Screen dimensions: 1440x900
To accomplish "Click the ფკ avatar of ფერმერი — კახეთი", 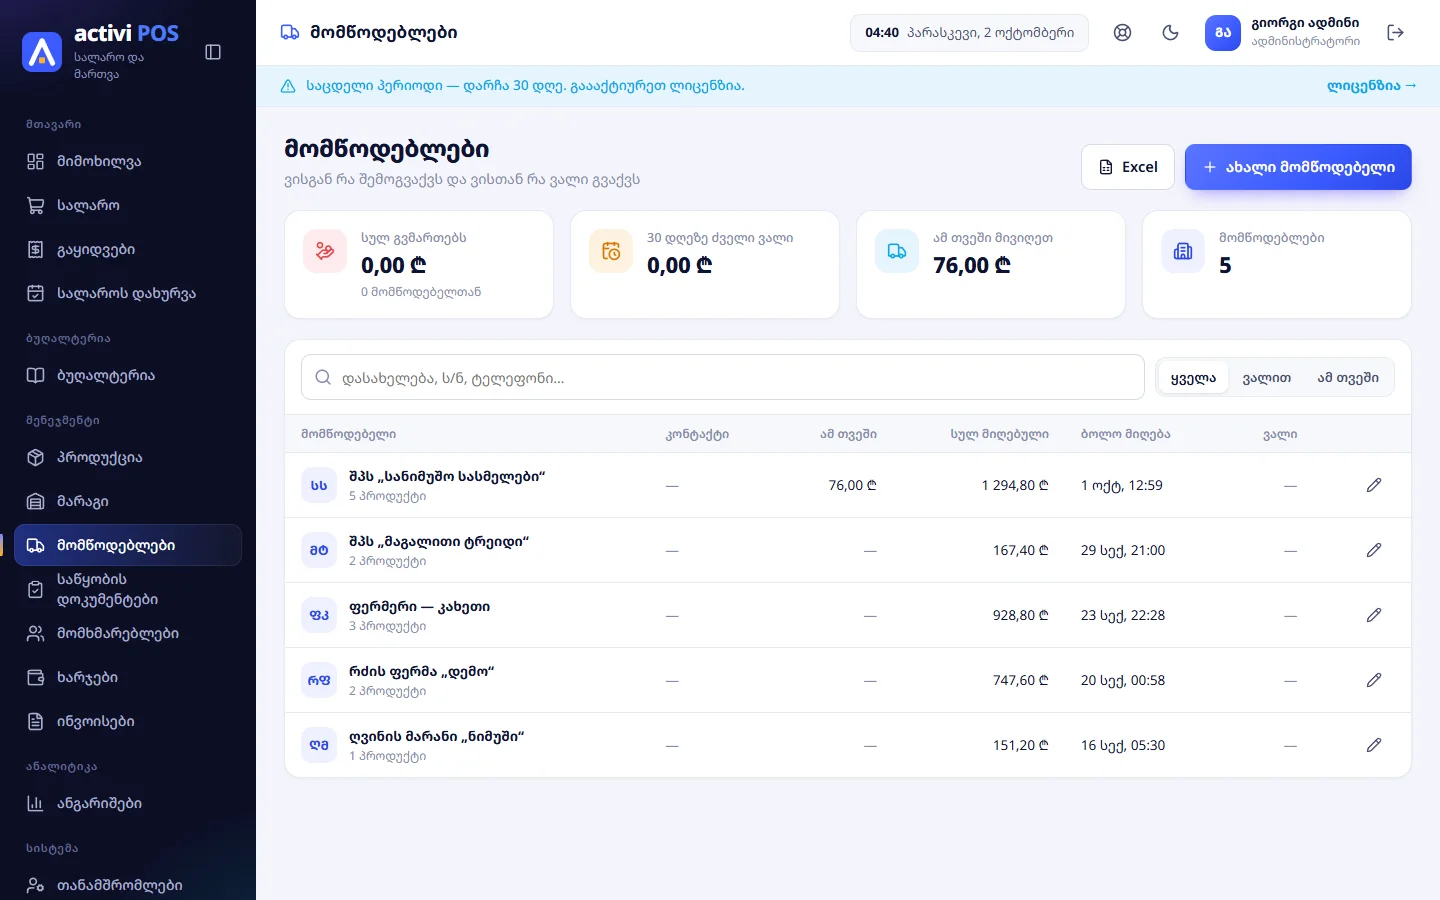I will 319,615.
